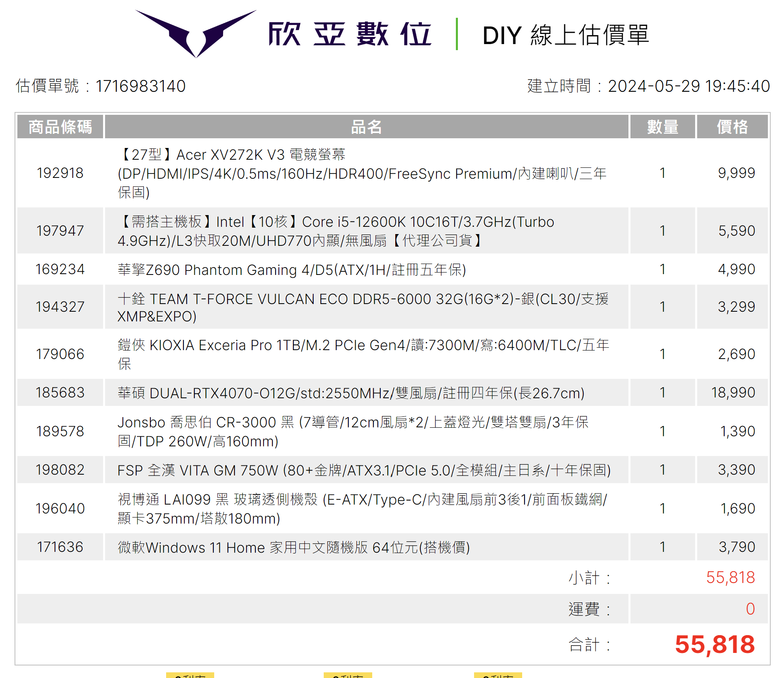
Task: Click the shipping fee value 0
Action: point(750,609)
